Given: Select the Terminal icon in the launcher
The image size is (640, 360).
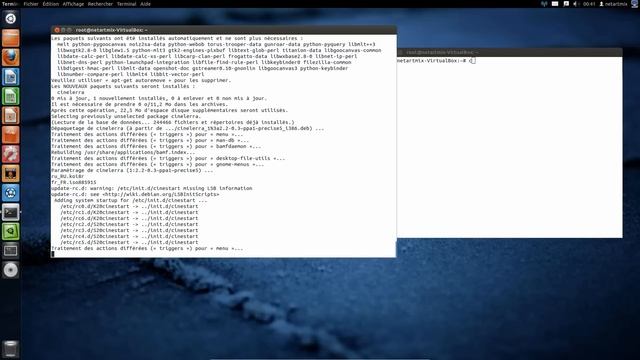Looking at the screenshot, I should [x=11, y=212].
